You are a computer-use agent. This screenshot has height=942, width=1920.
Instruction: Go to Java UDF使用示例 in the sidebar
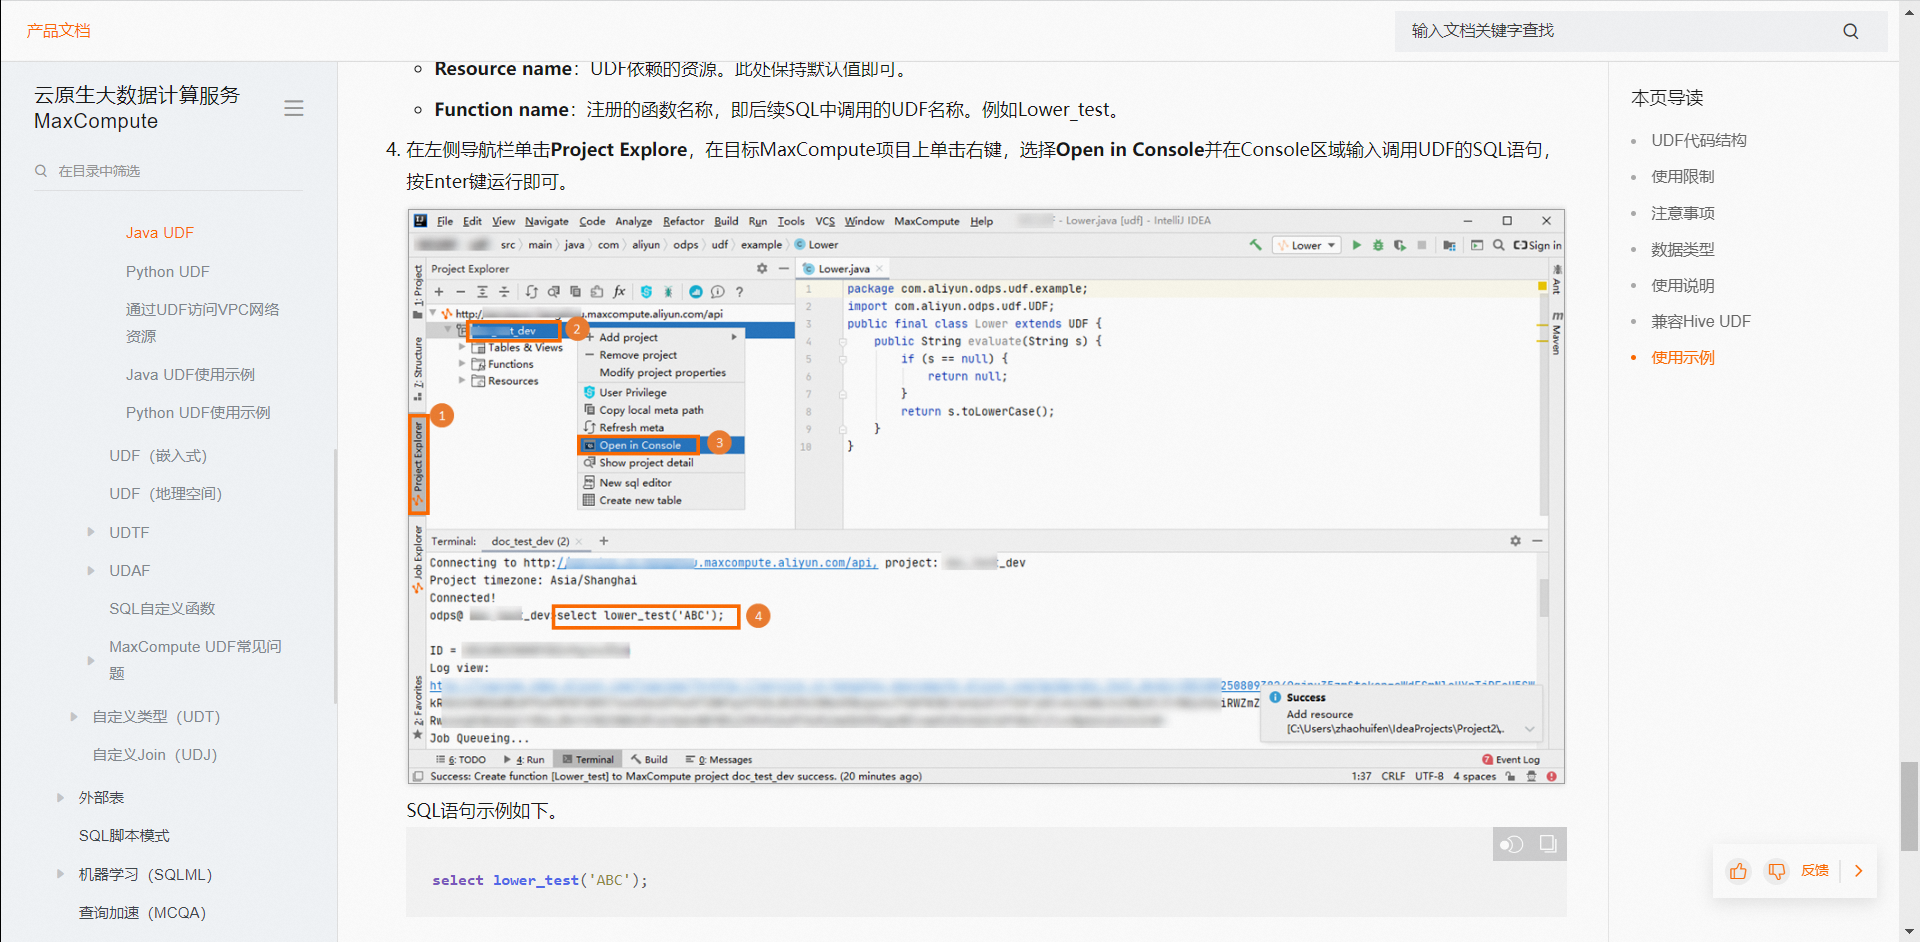[x=190, y=375]
